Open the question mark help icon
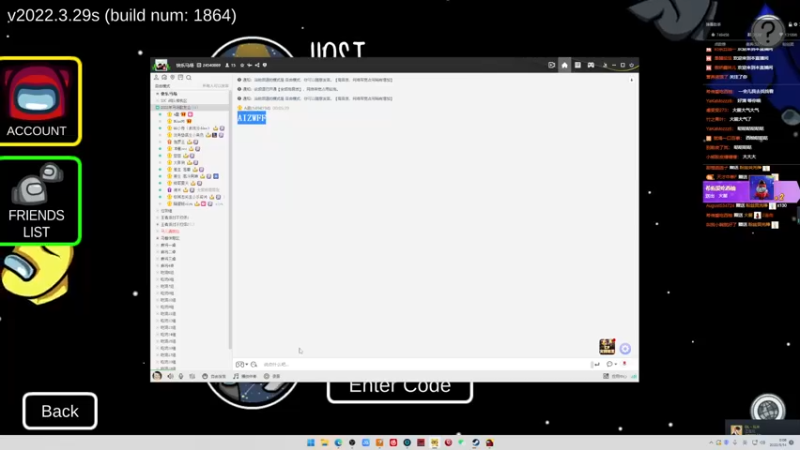 click(x=768, y=32)
